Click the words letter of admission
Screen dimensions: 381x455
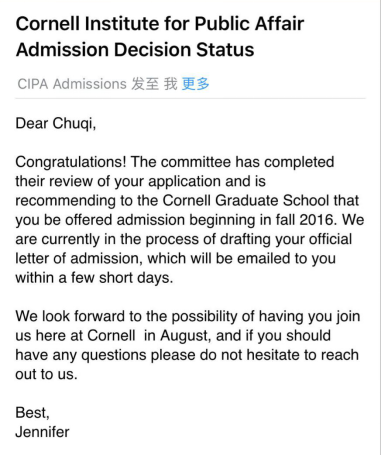click(x=77, y=259)
